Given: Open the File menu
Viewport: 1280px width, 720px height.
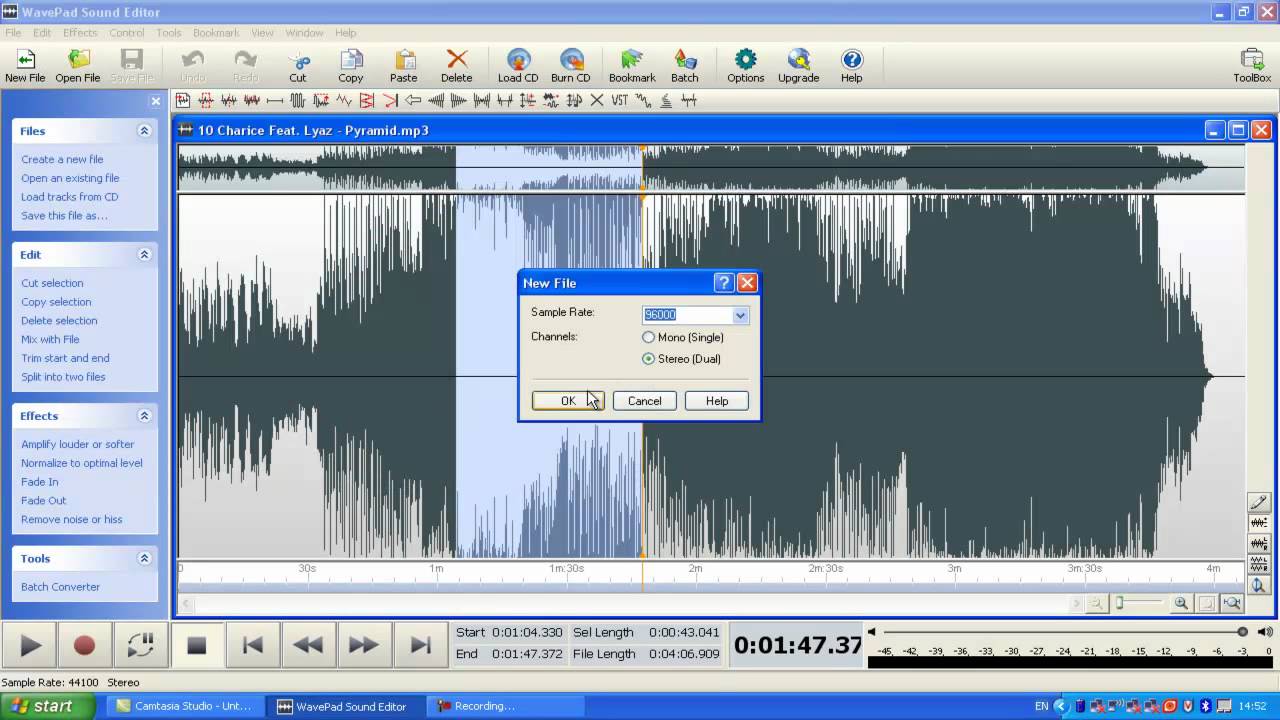Looking at the screenshot, I should [x=13, y=33].
